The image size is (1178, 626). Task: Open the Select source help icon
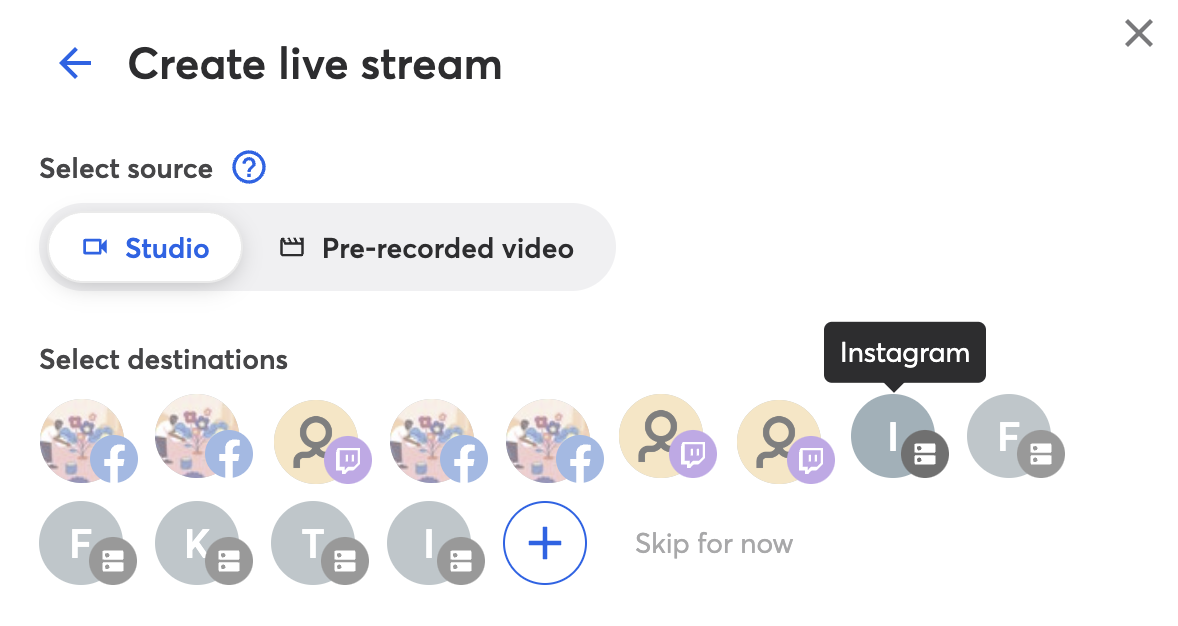pyautogui.click(x=249, y=168)
